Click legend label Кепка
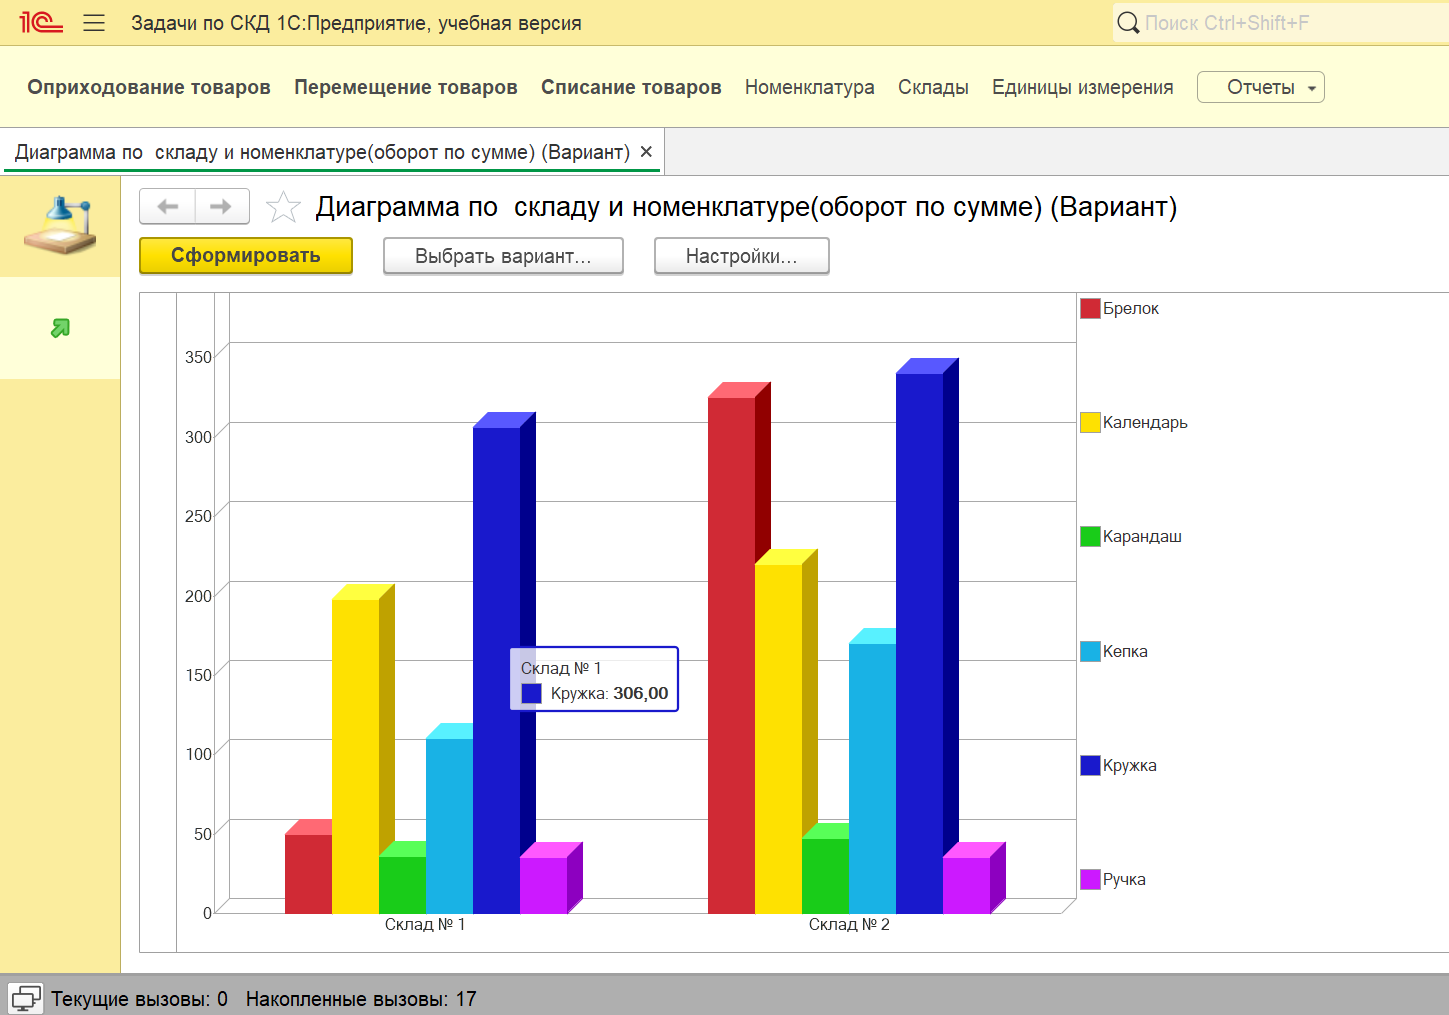 pyautogui.click(x=1125, y=651)
